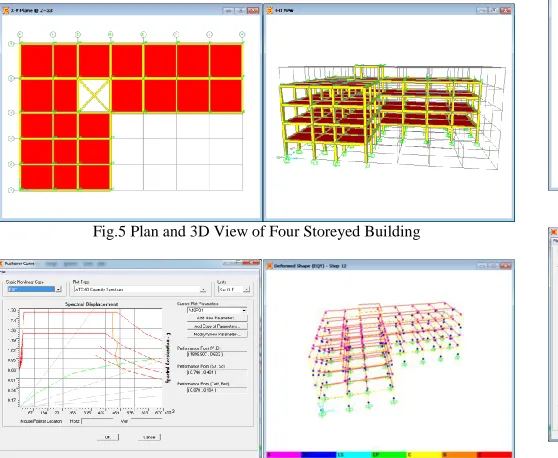Click the X-Y Plane window title icon

point(6,11)
